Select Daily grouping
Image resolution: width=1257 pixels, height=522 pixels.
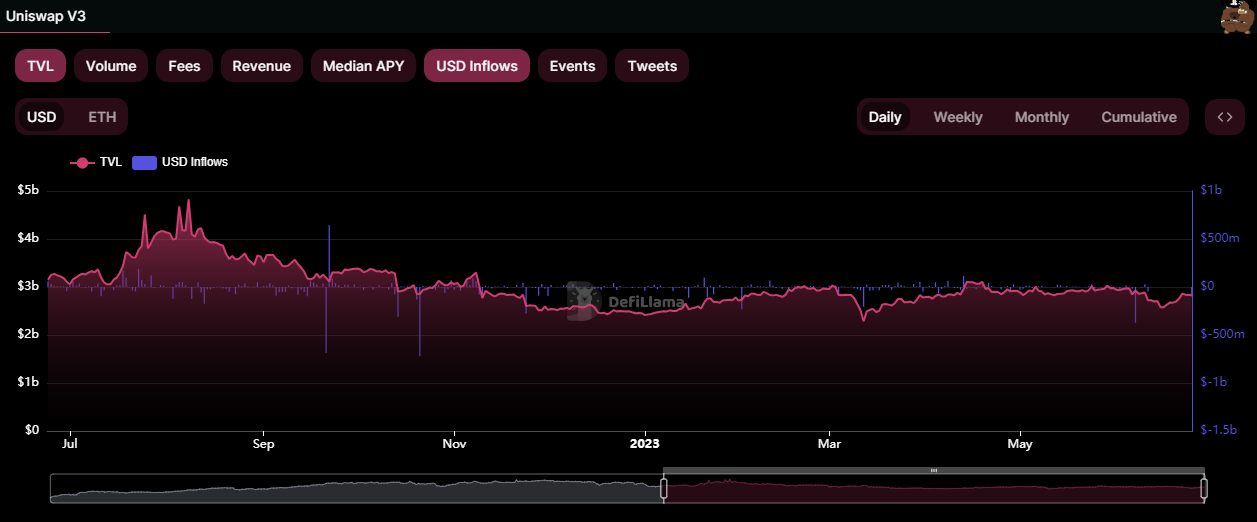885,117
